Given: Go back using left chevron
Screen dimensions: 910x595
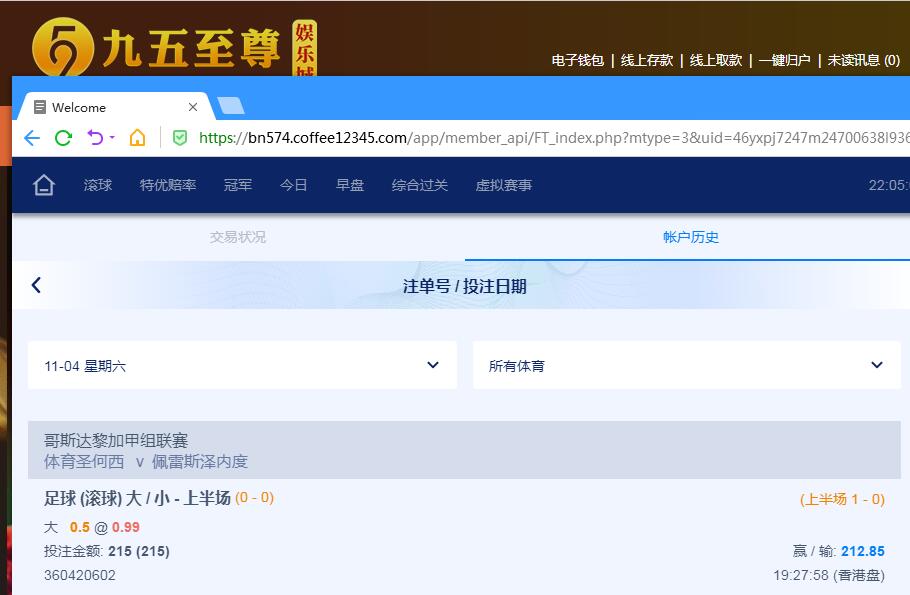Looking at the screenshot, I should [36, 285].
